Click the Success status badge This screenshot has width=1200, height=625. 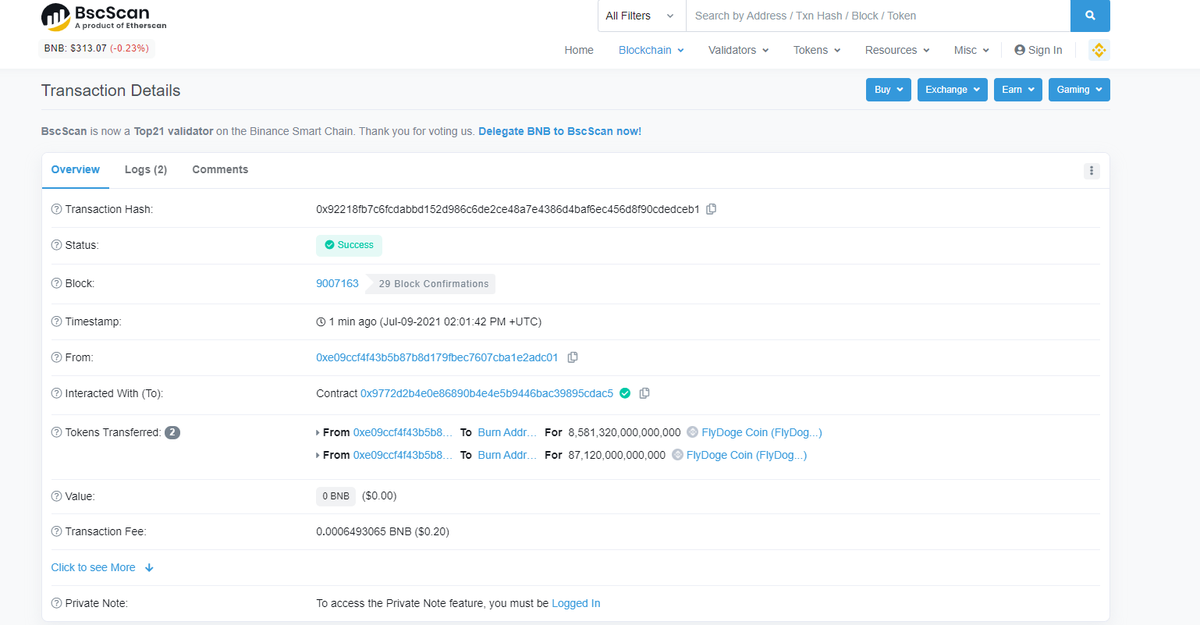349,245
